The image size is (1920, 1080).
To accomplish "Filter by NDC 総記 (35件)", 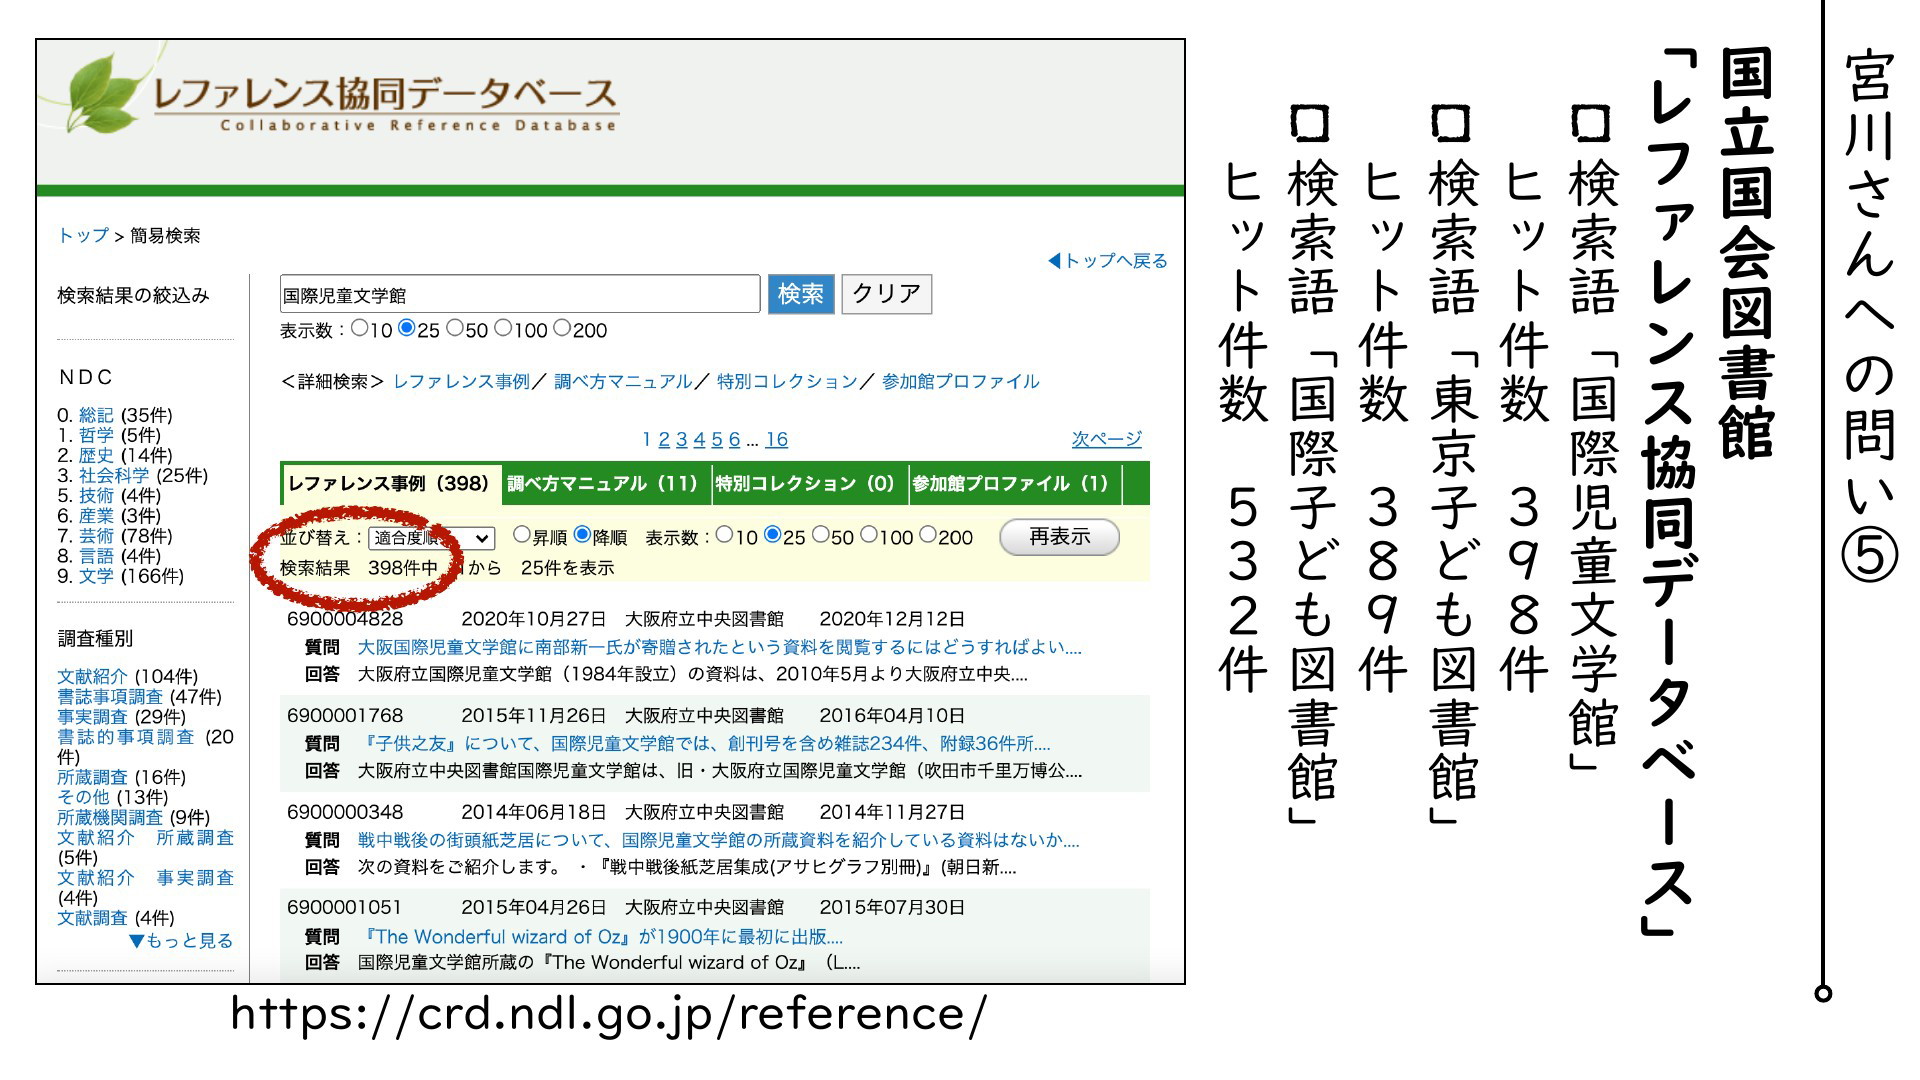I will pyautogui.click(x=96, y=416).
